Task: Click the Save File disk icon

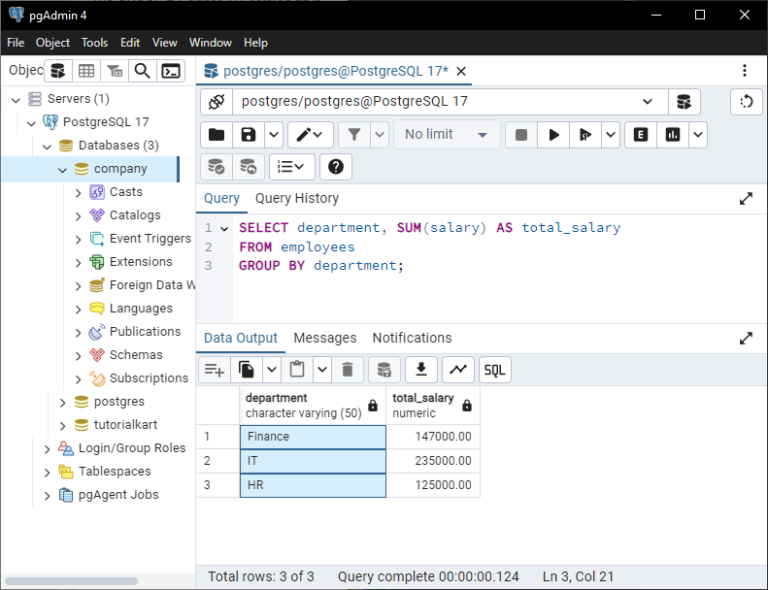Action: [x=248, y=135]
